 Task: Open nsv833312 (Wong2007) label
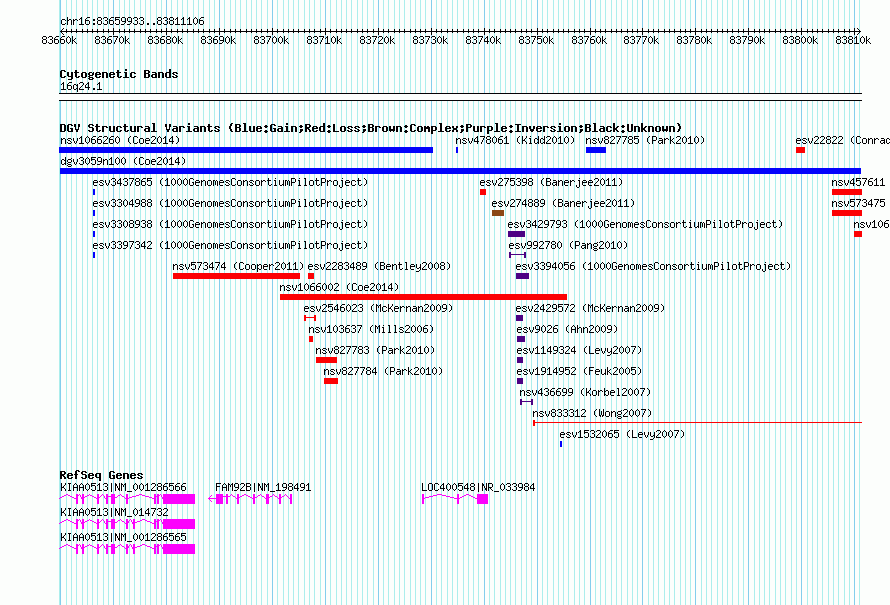tap(592, 413)
